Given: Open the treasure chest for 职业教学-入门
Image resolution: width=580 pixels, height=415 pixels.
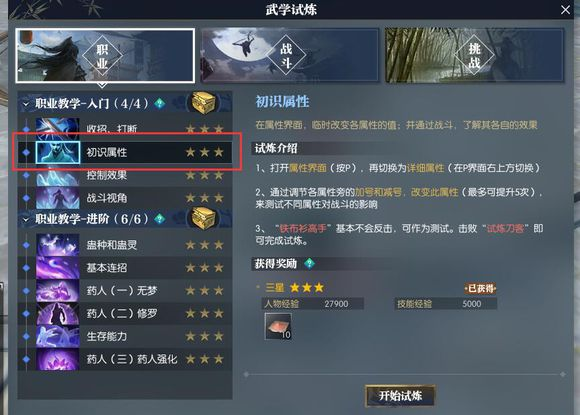Looking at the screenshot, I should 203,102.
